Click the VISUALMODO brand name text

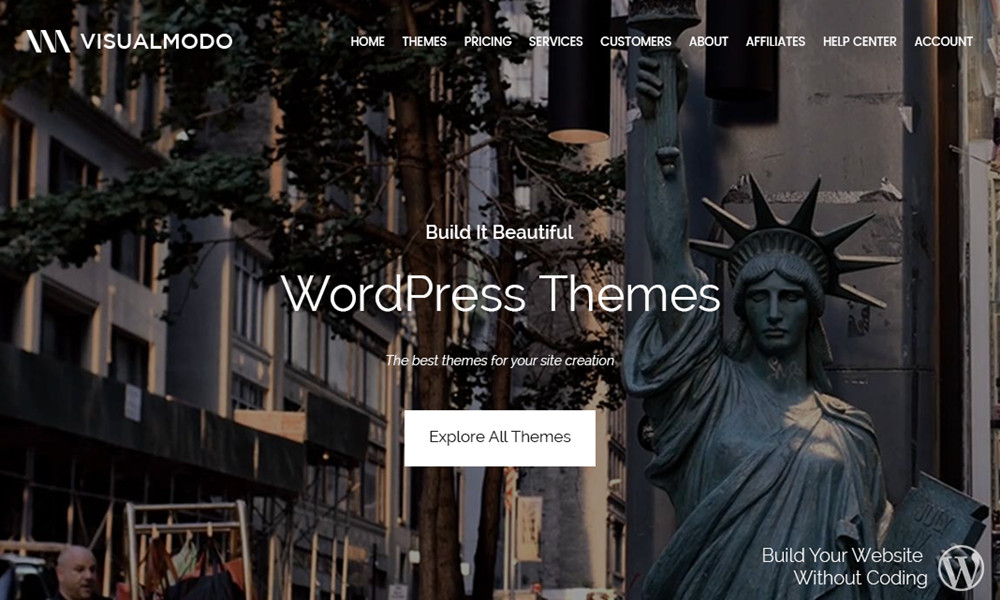[156, 41]
